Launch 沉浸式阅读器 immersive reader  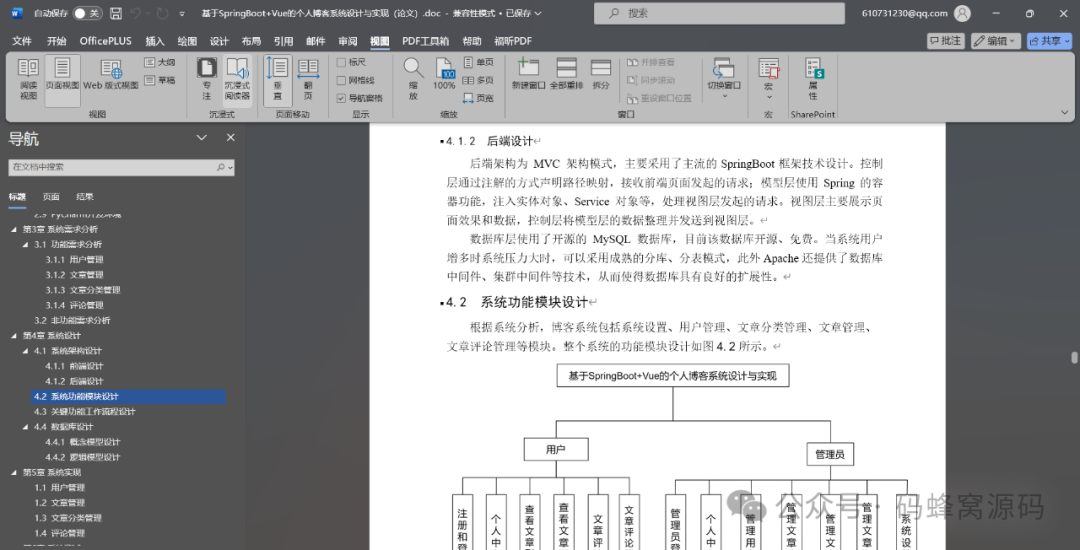[237, 81]
